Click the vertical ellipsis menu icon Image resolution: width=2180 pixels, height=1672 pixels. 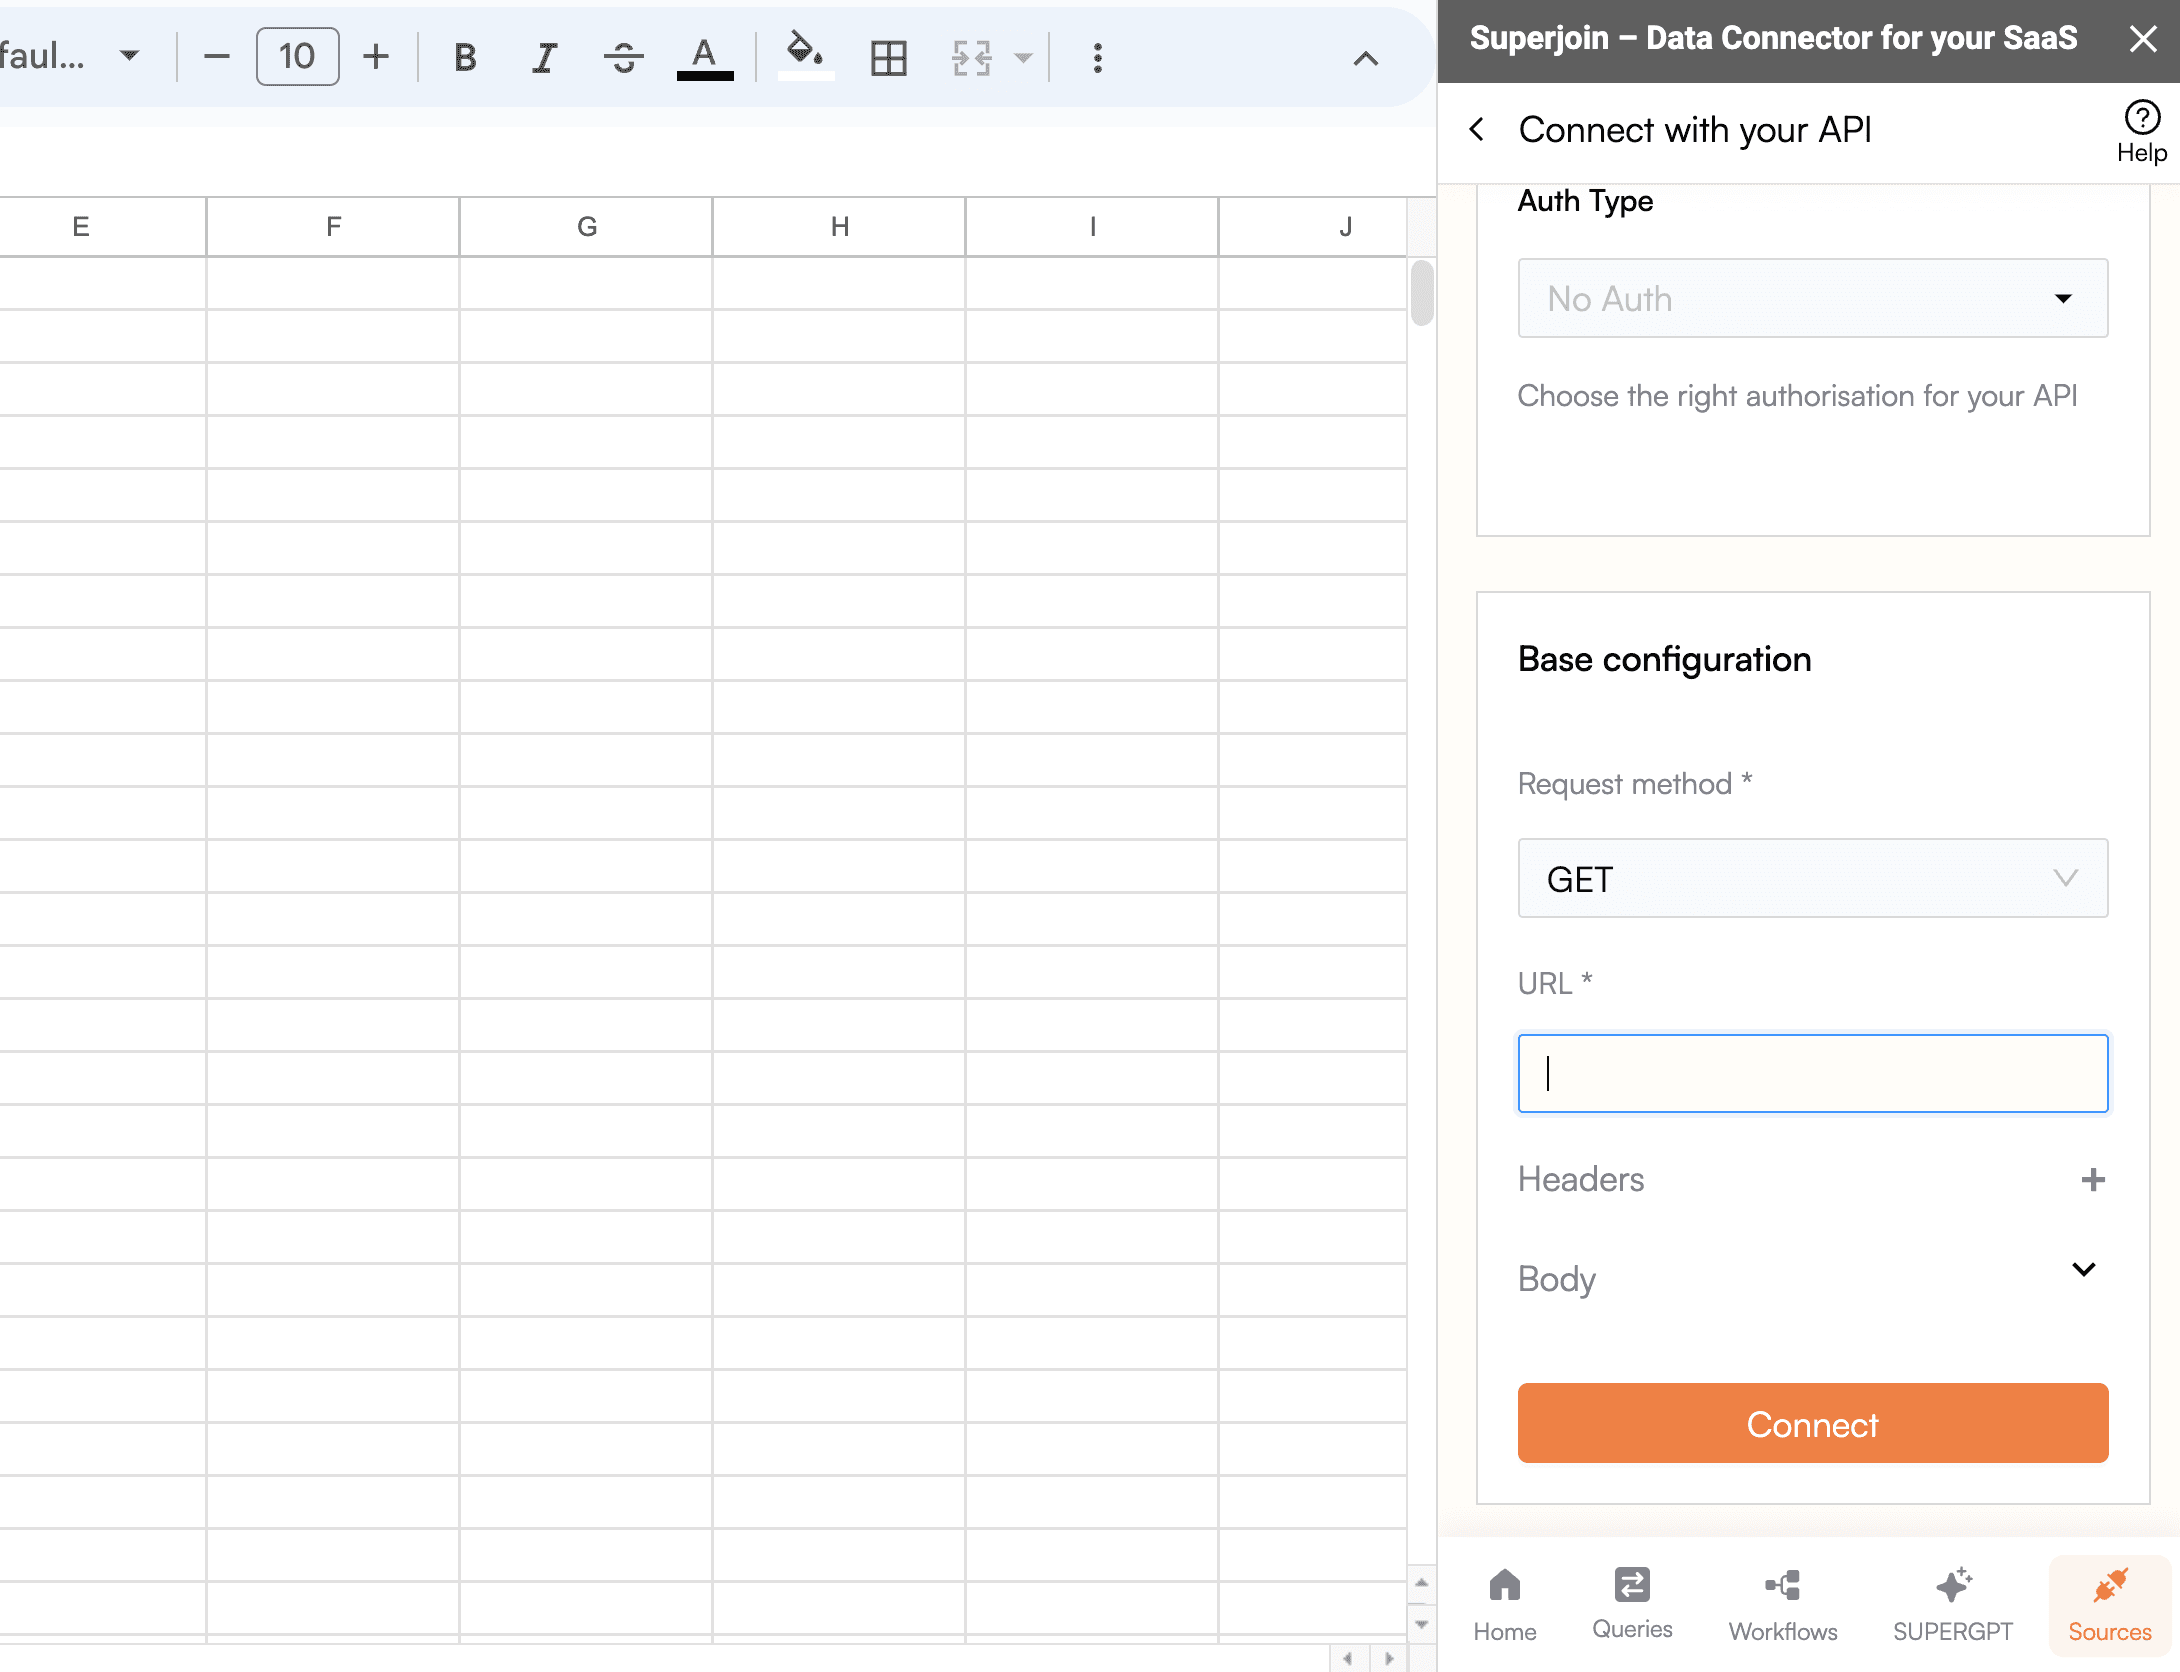1098,58
